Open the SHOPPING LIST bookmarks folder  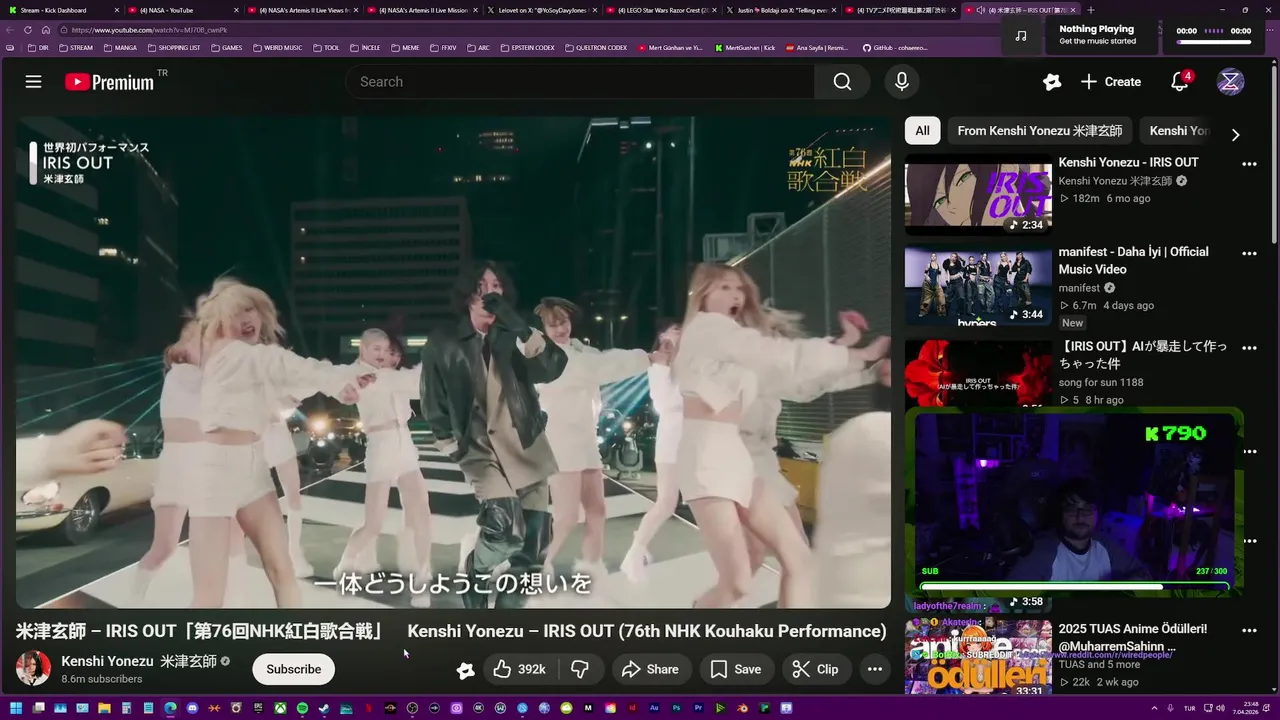tap(173, 47)
